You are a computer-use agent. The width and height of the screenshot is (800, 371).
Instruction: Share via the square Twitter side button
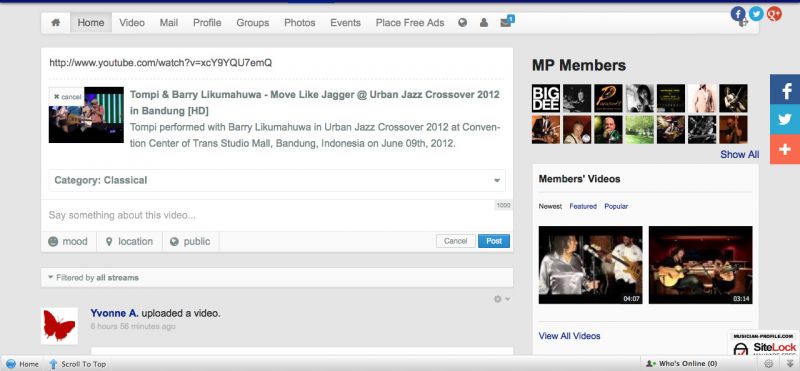click(785, 119)
